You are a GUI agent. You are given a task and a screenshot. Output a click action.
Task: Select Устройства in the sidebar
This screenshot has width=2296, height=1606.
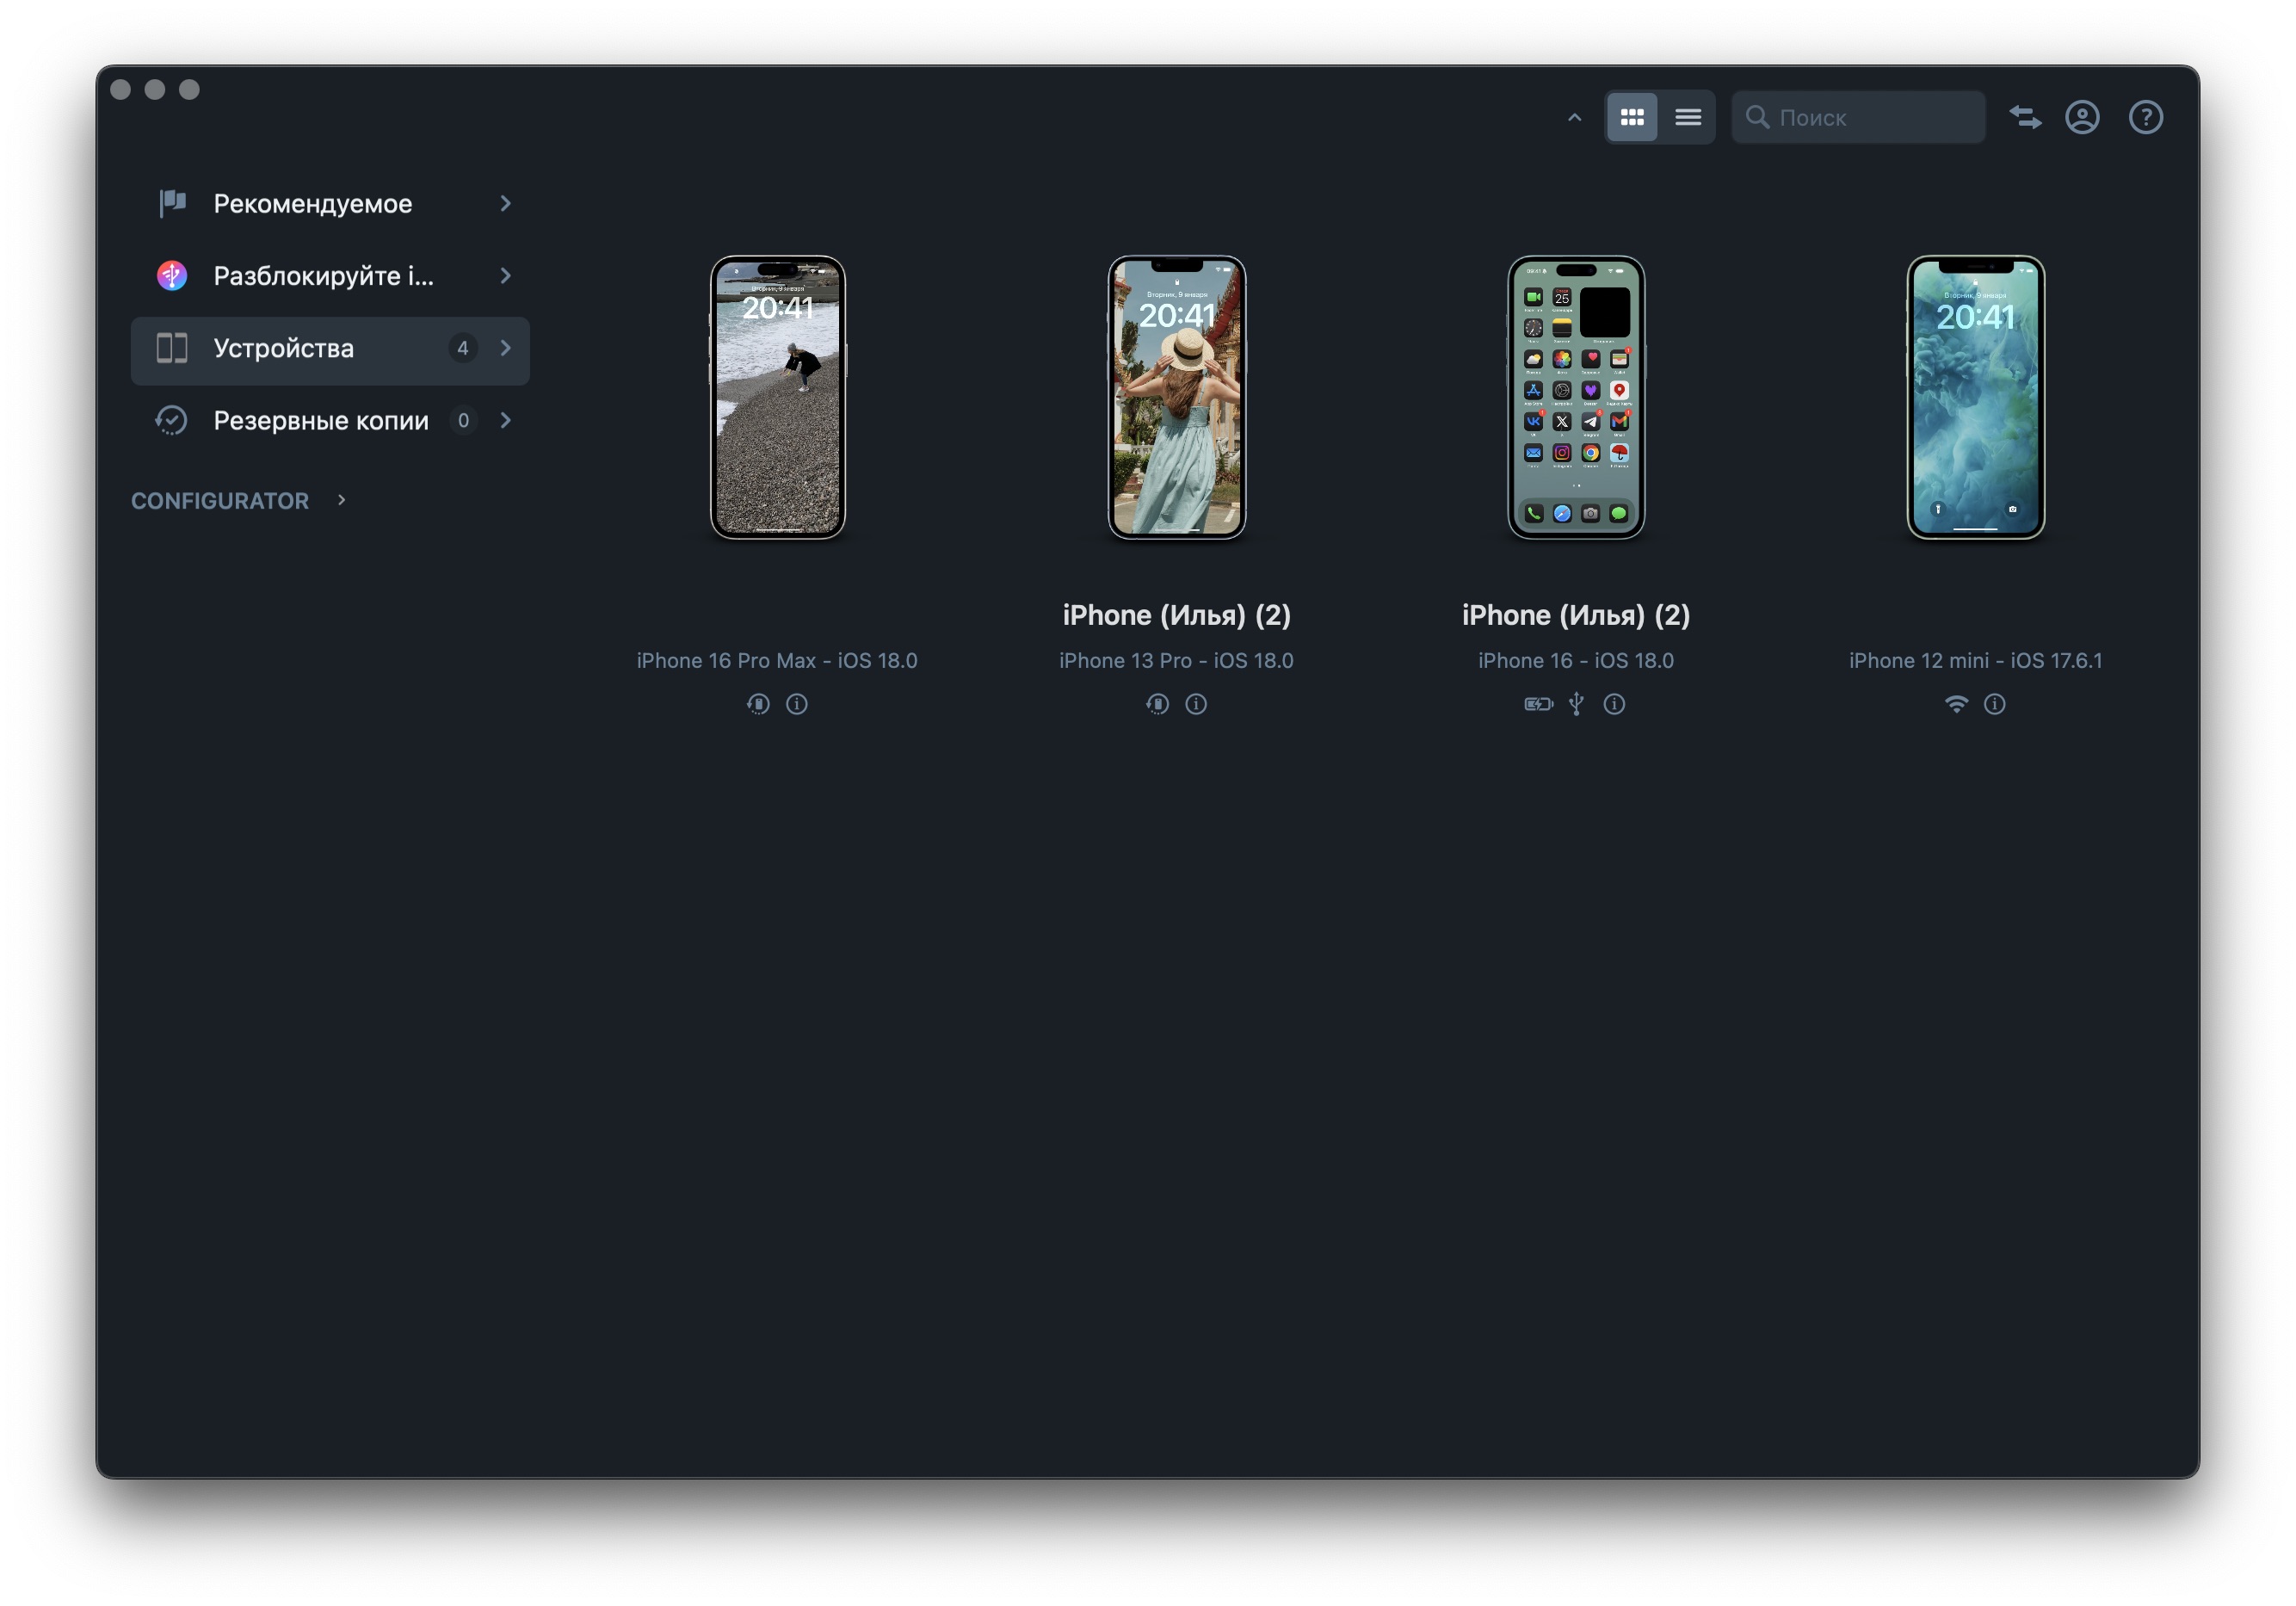pos(330,348)
